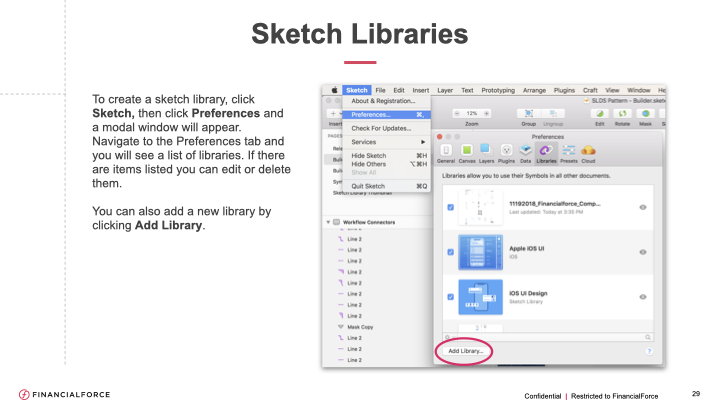Click the Mask toolbar icon
The height and width of the screenshot is (405, 720).
pos(646,113)
